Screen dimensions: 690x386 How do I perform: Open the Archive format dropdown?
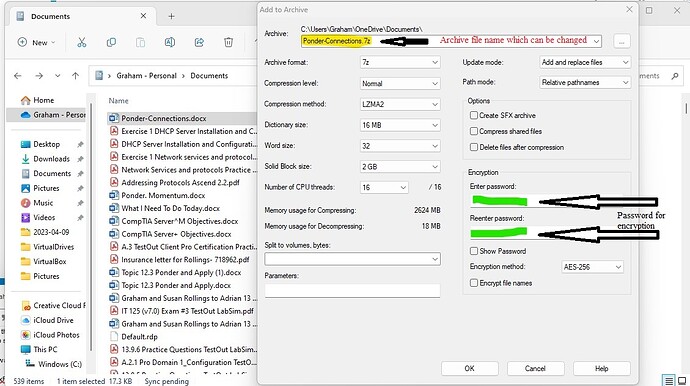pos(400,62)
